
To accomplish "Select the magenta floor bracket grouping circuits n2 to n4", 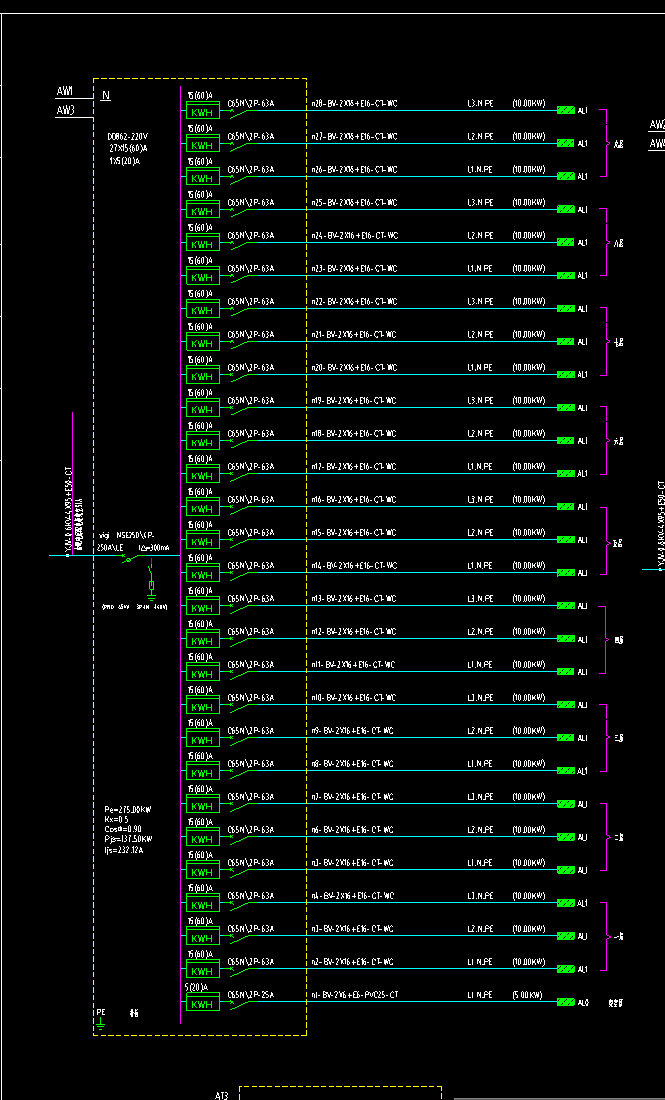I will pyautogui.click(x=604, y=937).
